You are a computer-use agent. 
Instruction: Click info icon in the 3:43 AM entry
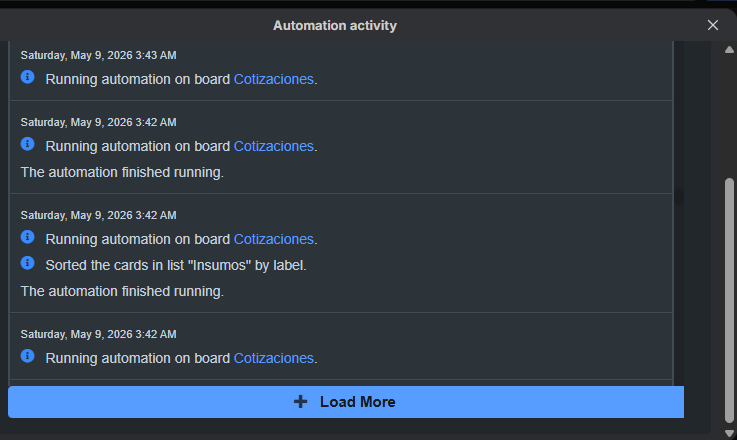(x=27, y=77)
